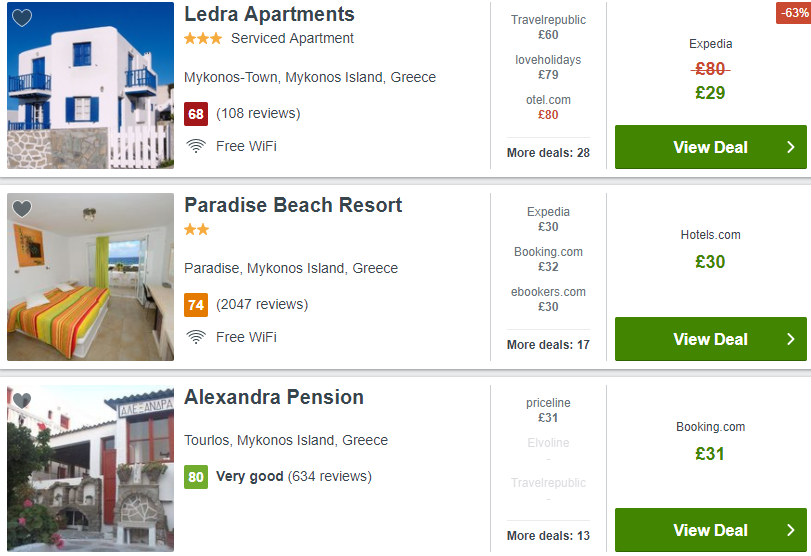
Task: Favorite Ledra Apartments with heart icon
Action: (22, 18)
